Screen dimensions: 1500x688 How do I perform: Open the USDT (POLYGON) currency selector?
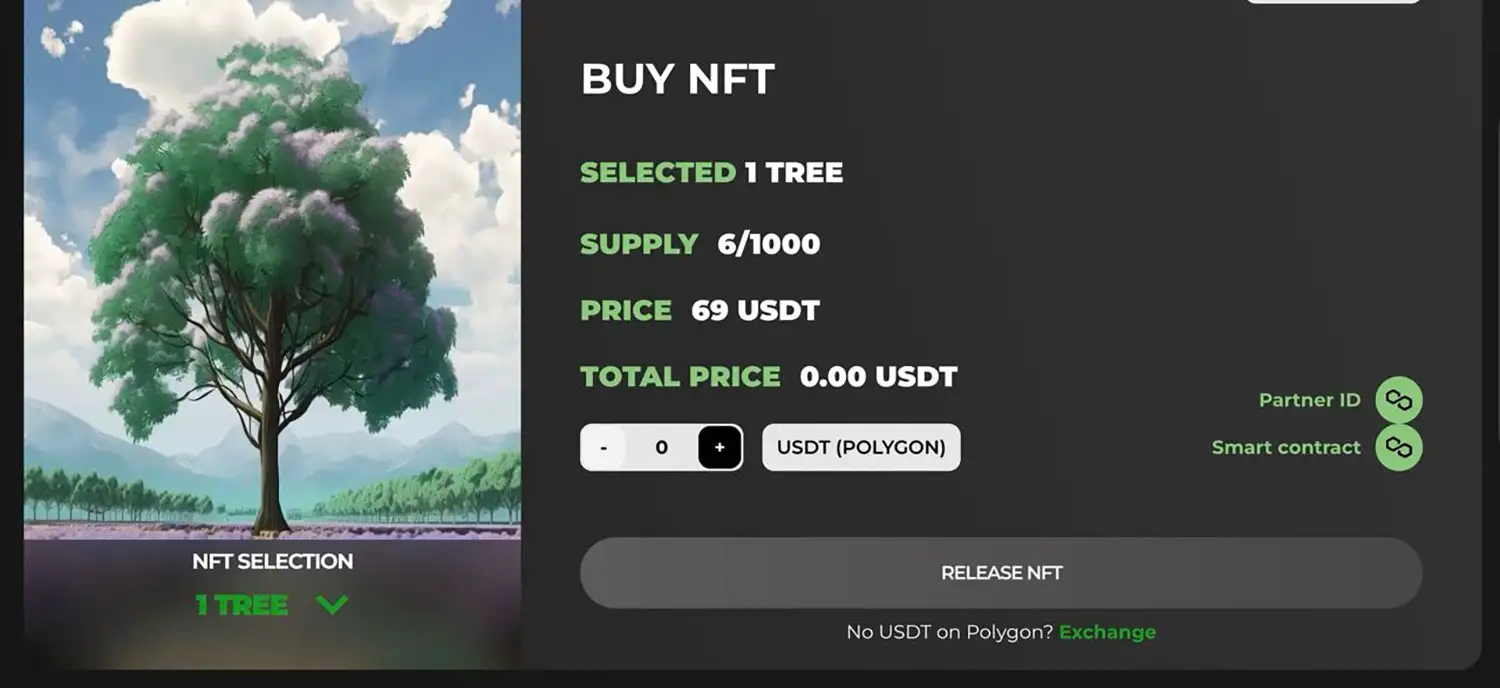pyautogui.click(x=861, y=447)
